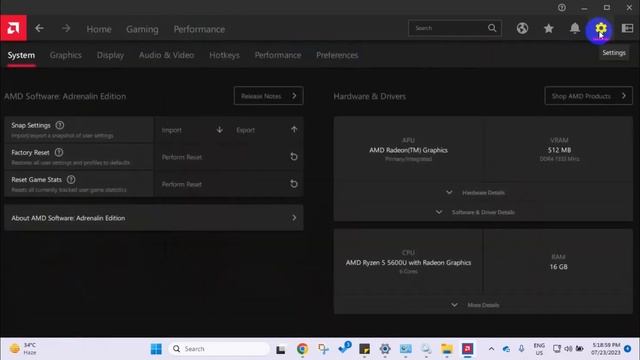Click Import snapshot button

point(192,130)
